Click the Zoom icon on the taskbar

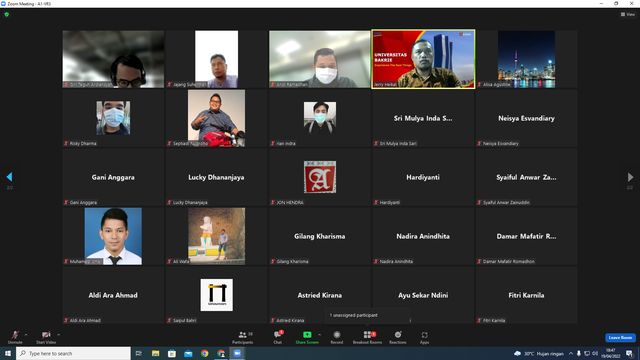(x=237, y=353)
